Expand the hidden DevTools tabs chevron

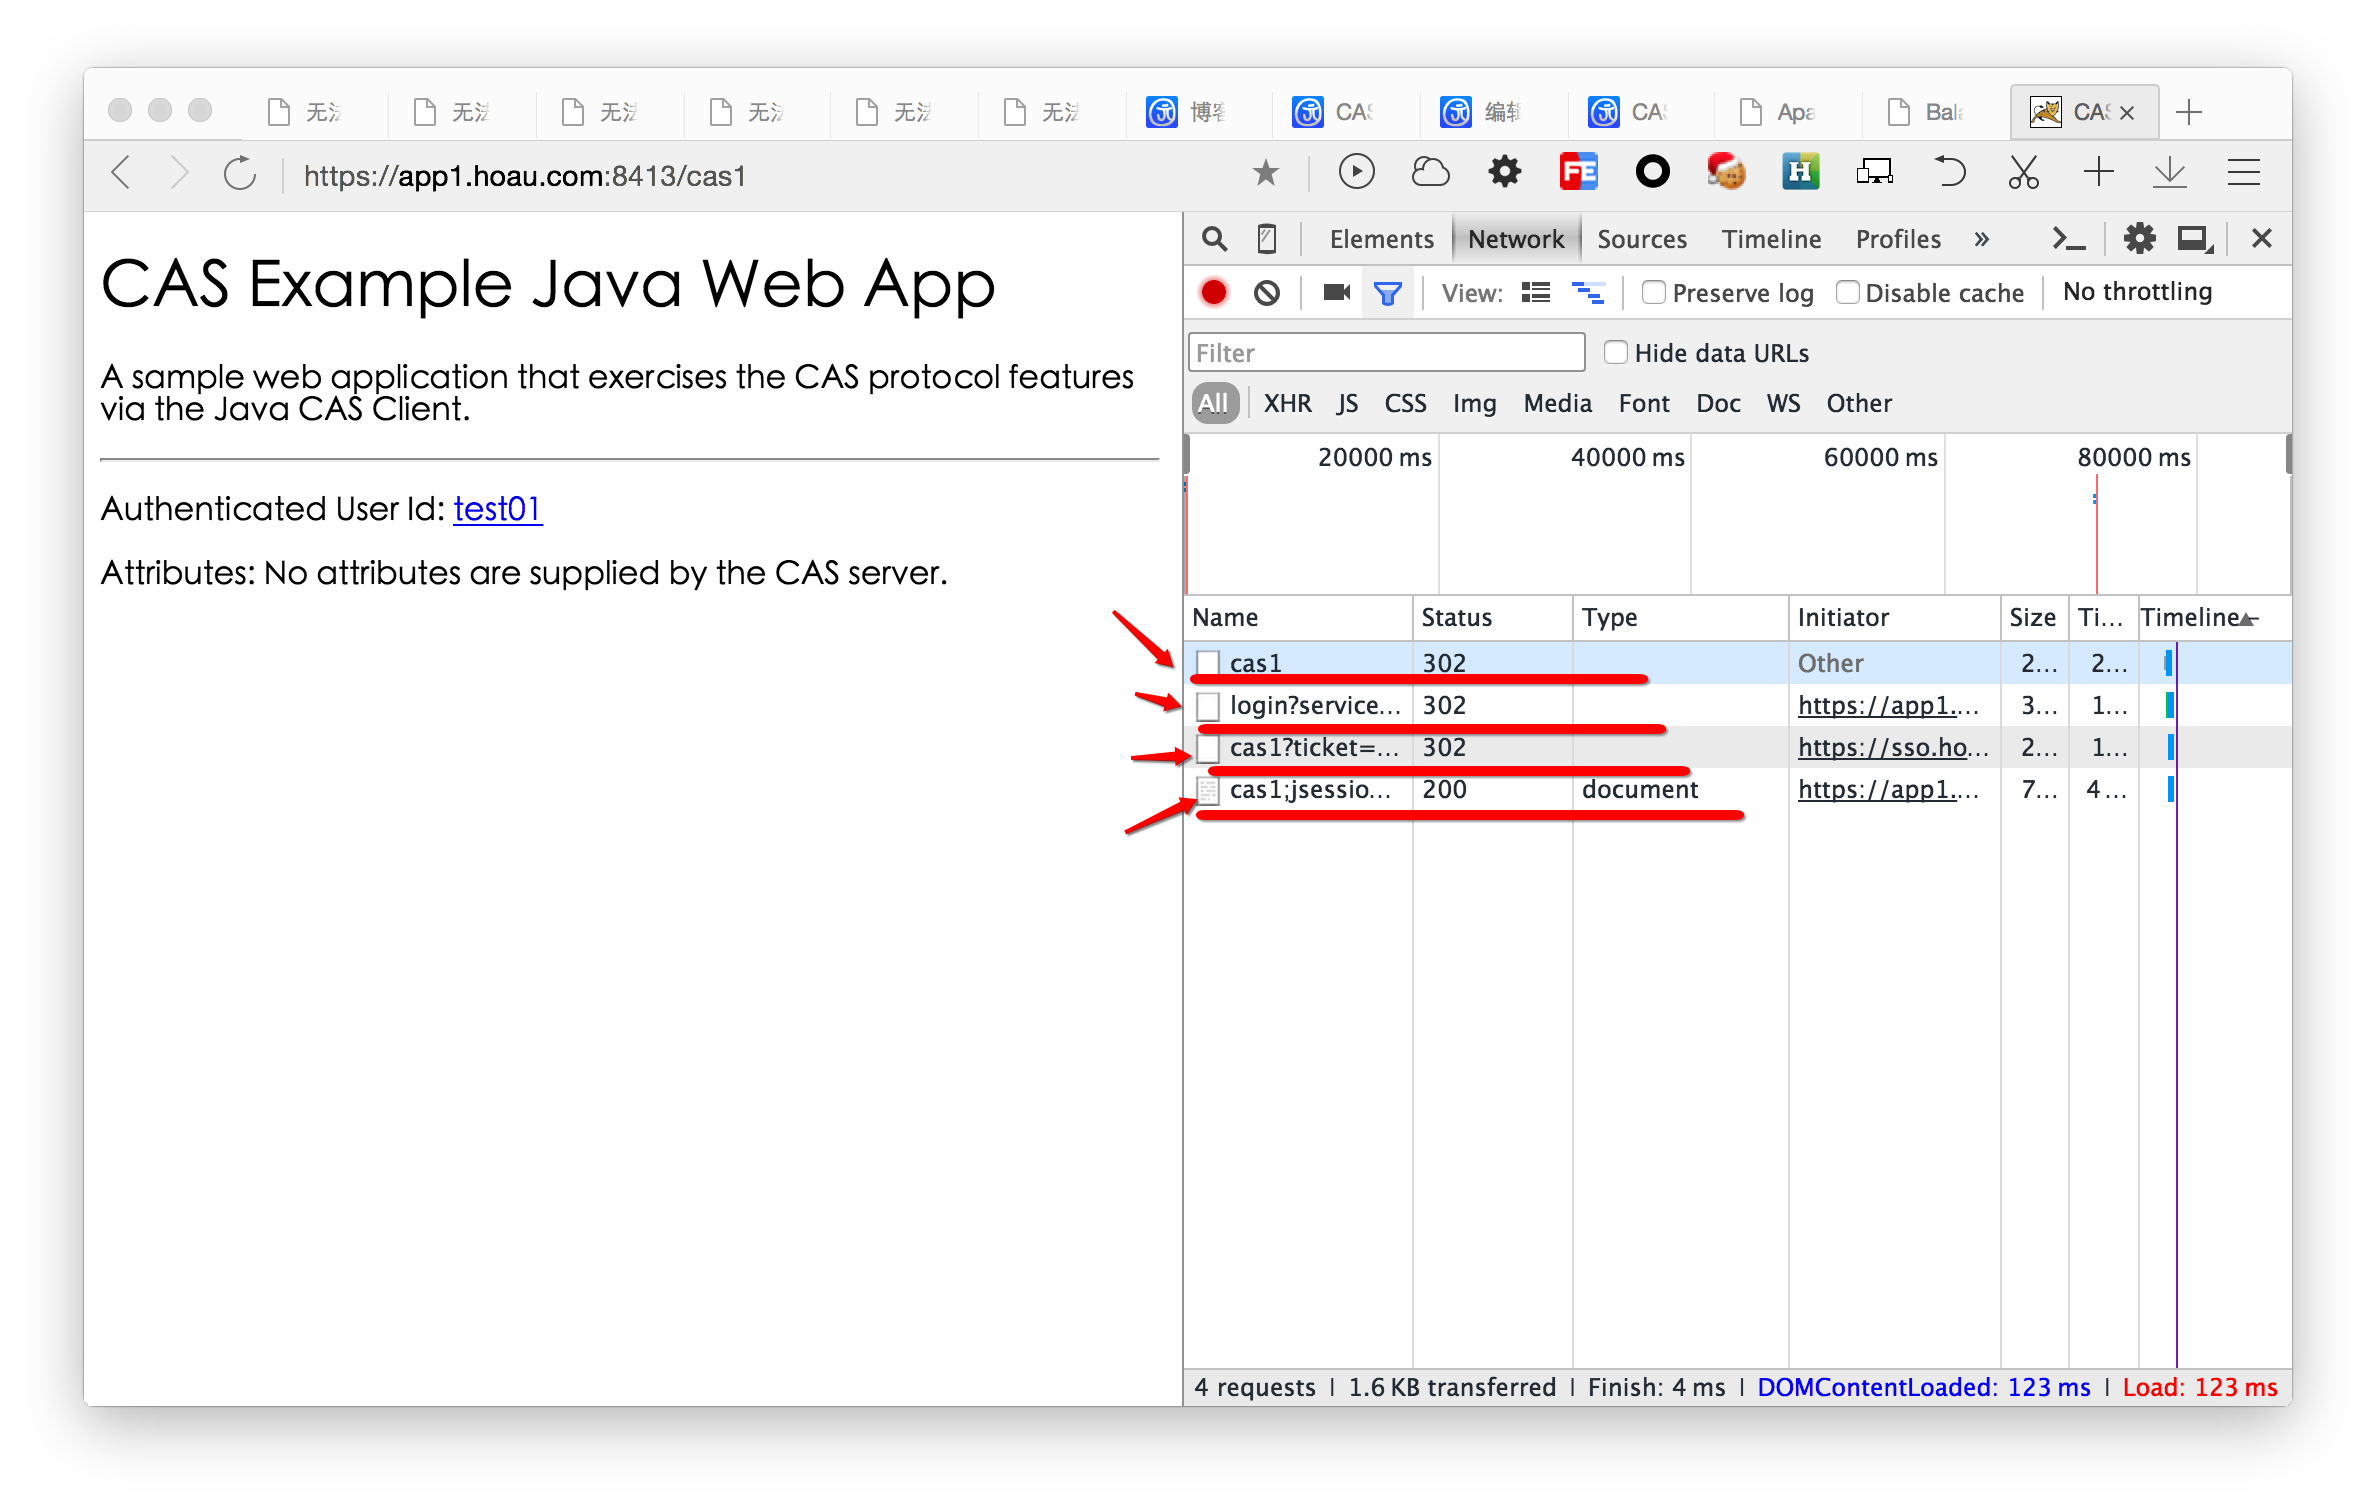coord(1981,238)
